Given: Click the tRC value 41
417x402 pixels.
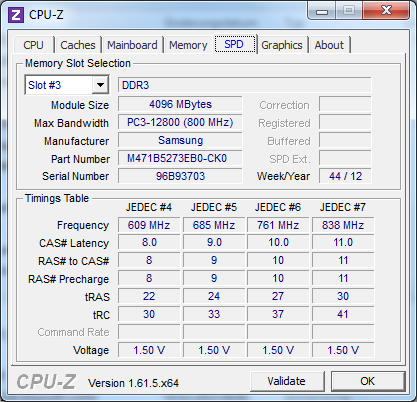Looking at the screenshot, I should 343,314.
